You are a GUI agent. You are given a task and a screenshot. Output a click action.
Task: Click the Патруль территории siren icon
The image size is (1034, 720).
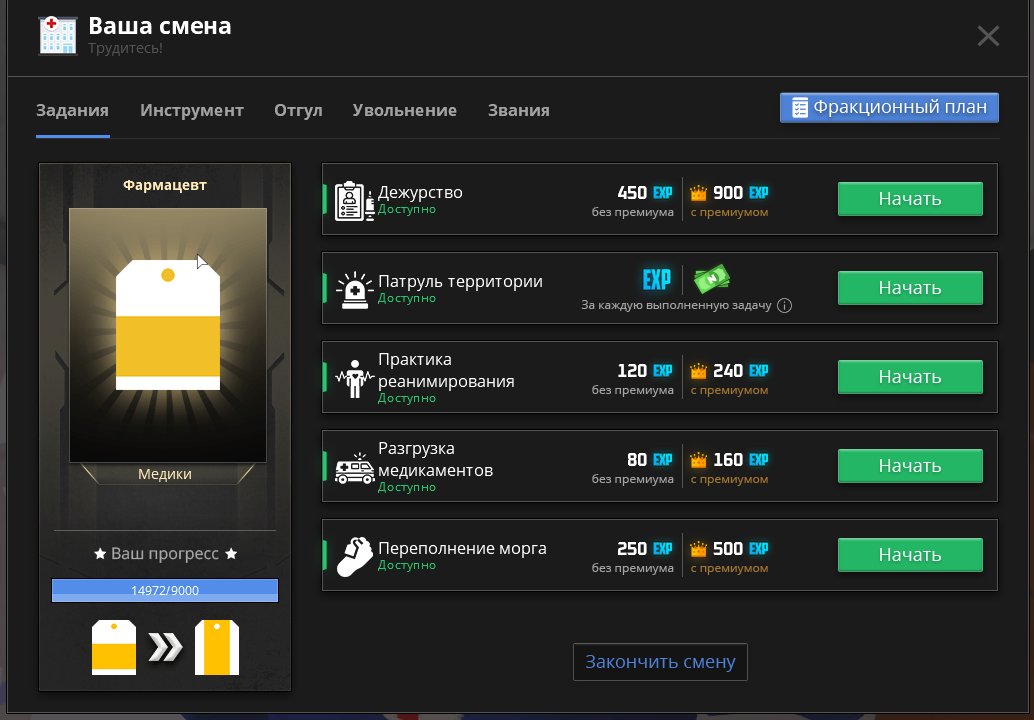click(355, 290)
